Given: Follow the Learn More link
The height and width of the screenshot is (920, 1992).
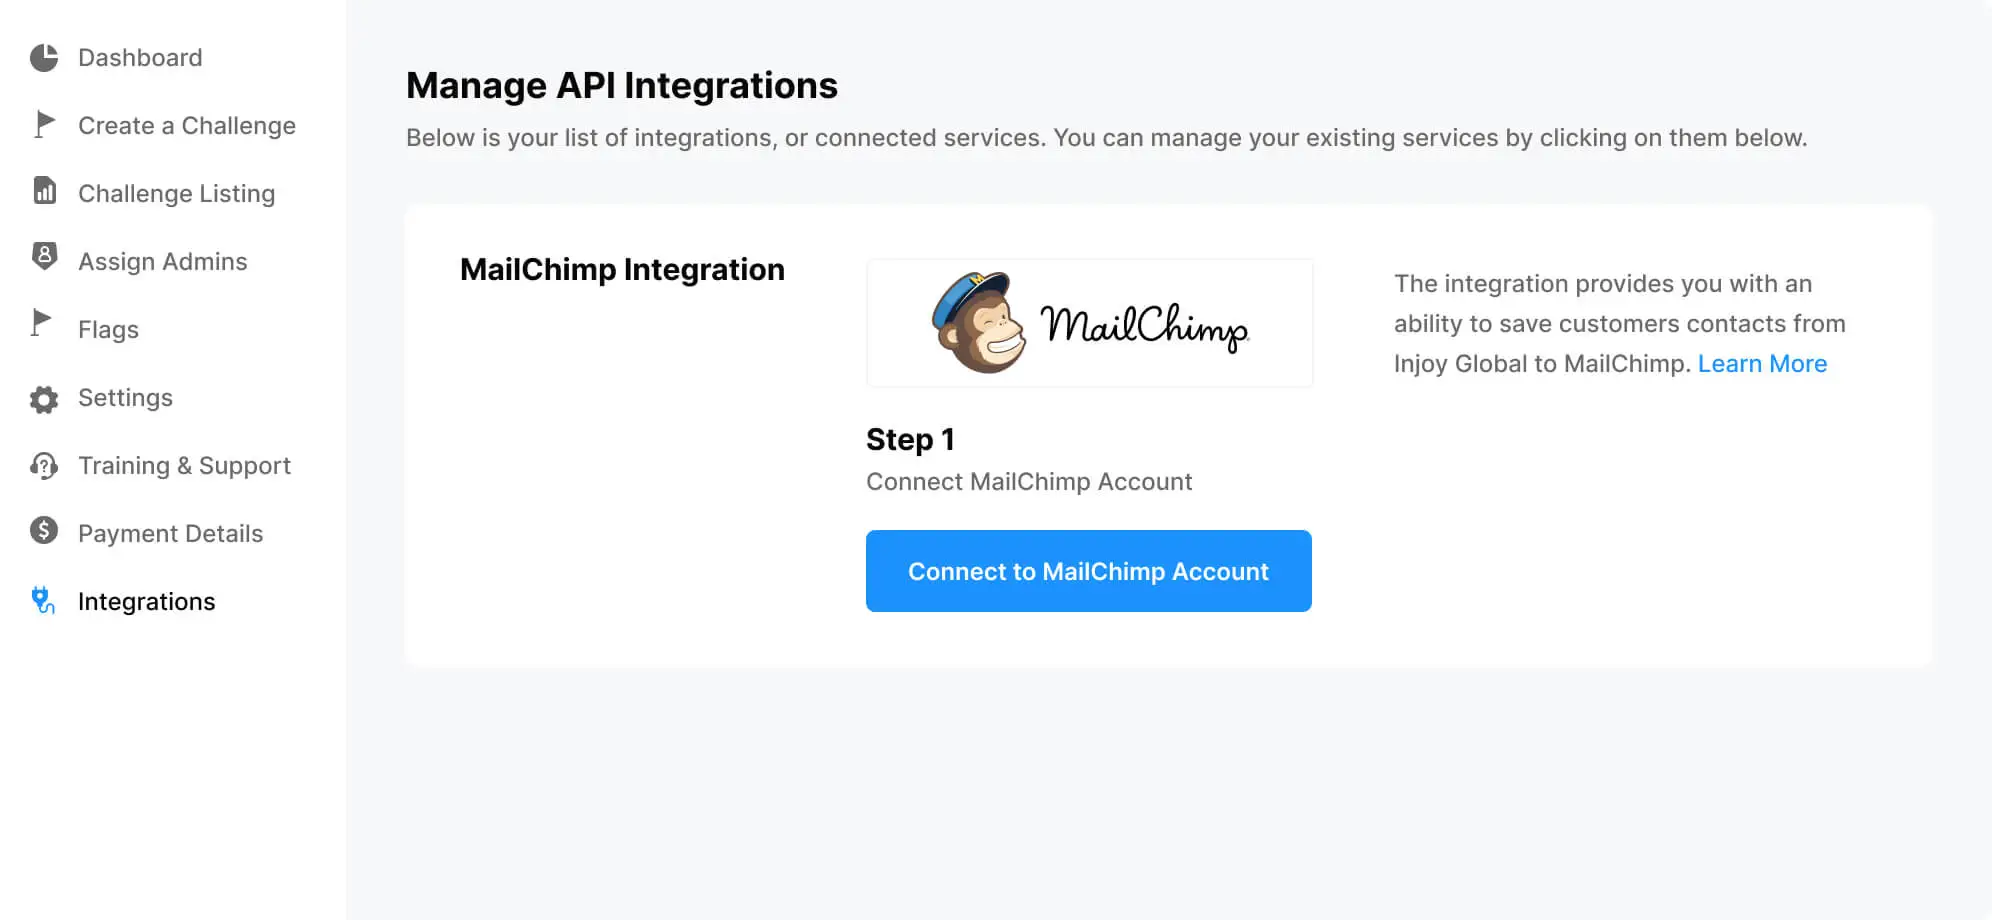Looking at the screenshot, I should click(x=1762, y=364).
